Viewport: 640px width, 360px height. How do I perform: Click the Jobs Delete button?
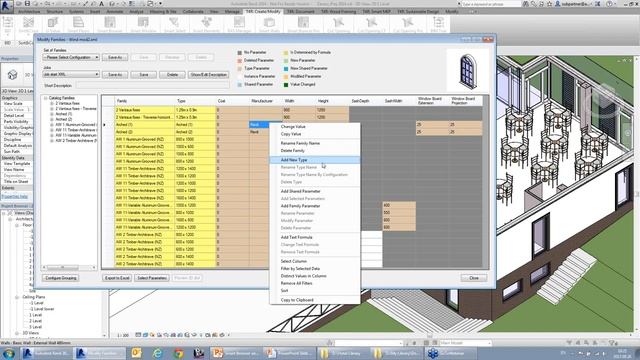(x=172, y=75)
